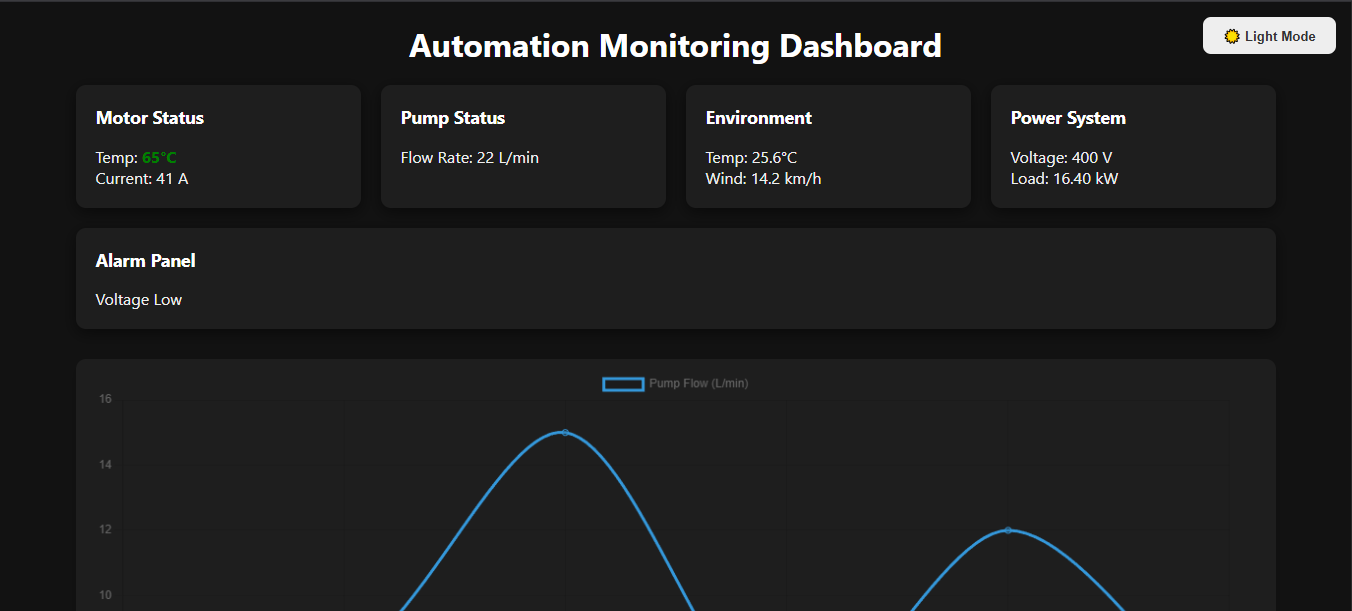Click the Power System card header

click(1067, 117)
